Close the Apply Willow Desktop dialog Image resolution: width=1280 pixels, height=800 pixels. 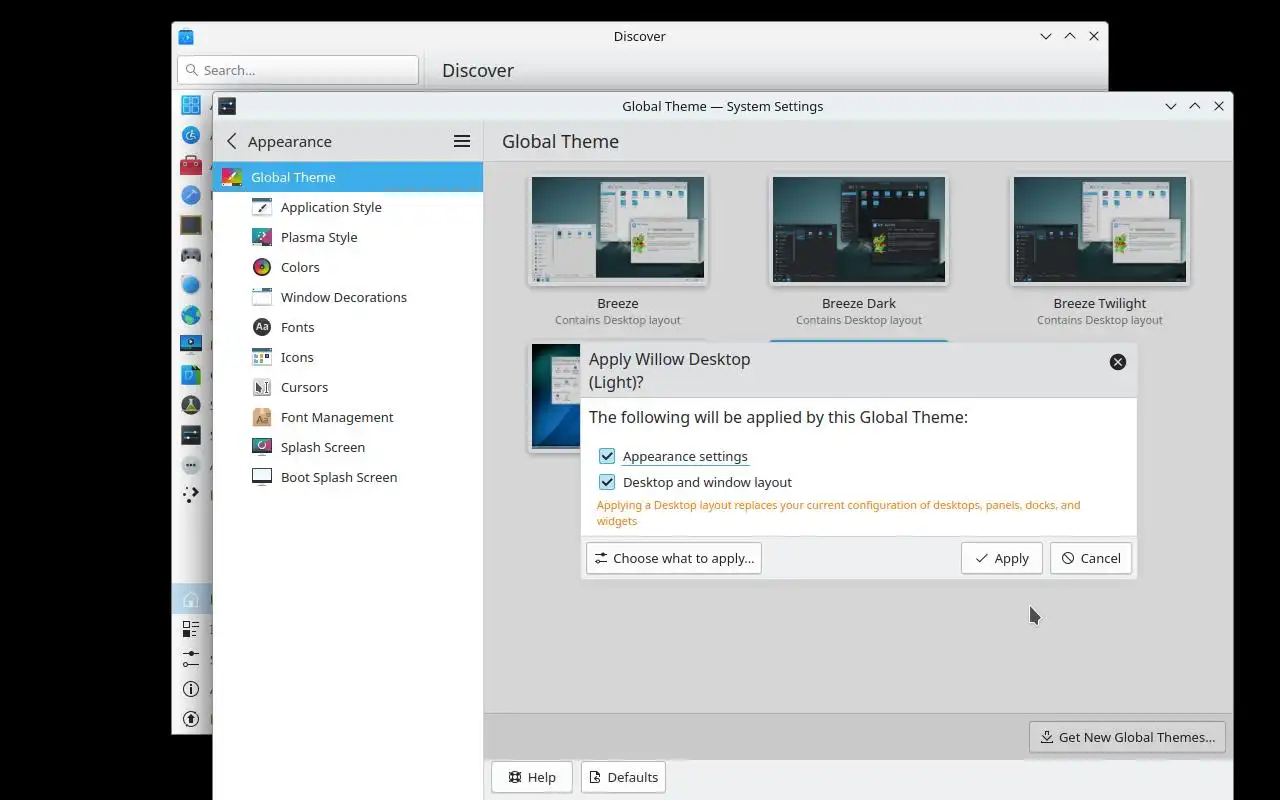[x=1118, y=362]
